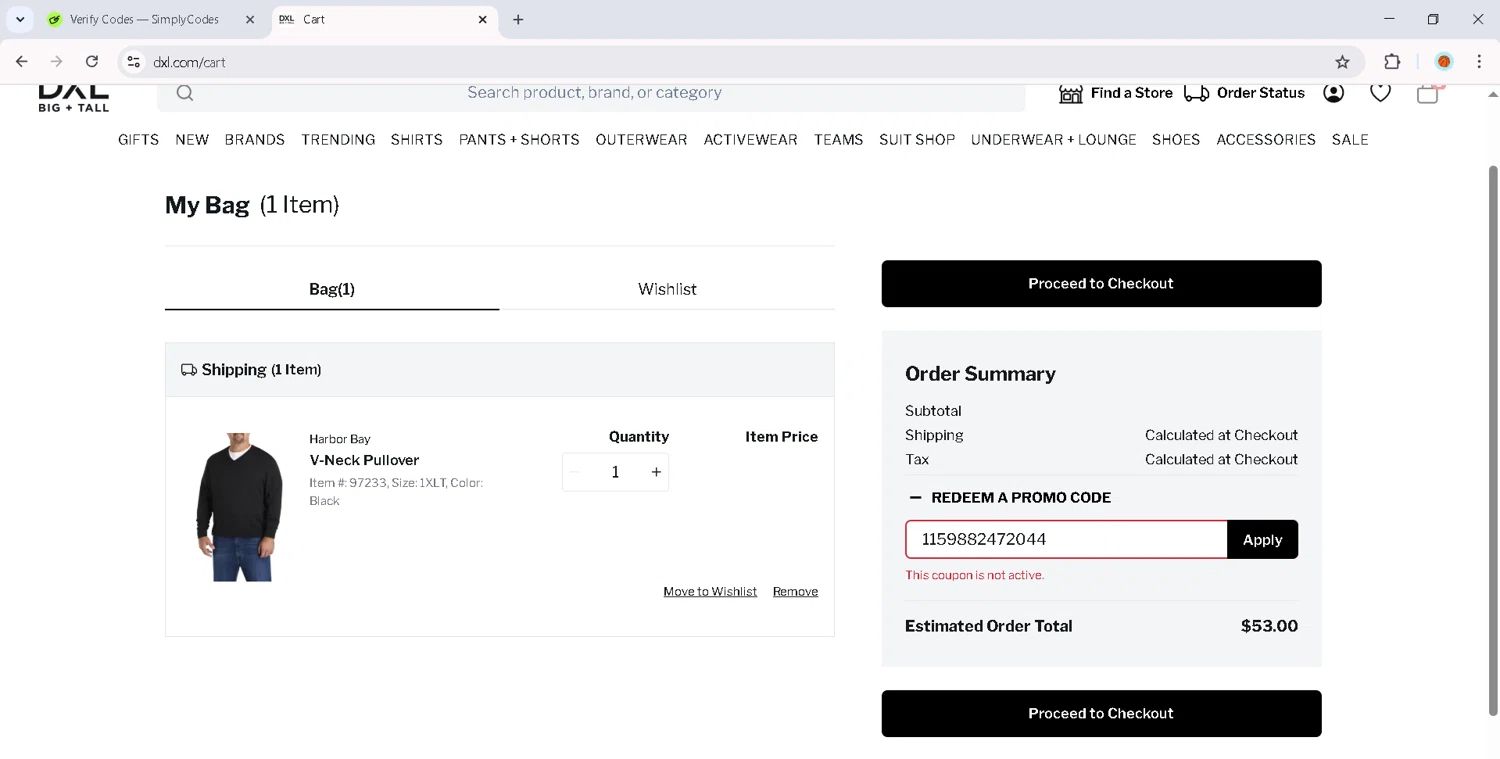
Task: Open the tab search dropdown arrow
Action: [20, 19]
